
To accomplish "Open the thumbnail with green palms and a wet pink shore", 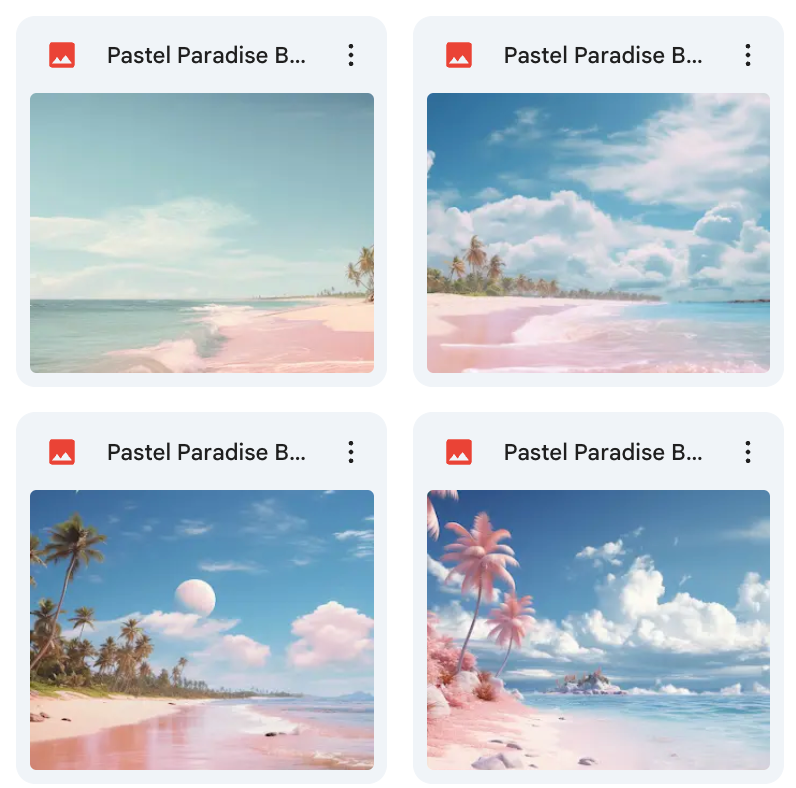I will click(x=202, y=630).
